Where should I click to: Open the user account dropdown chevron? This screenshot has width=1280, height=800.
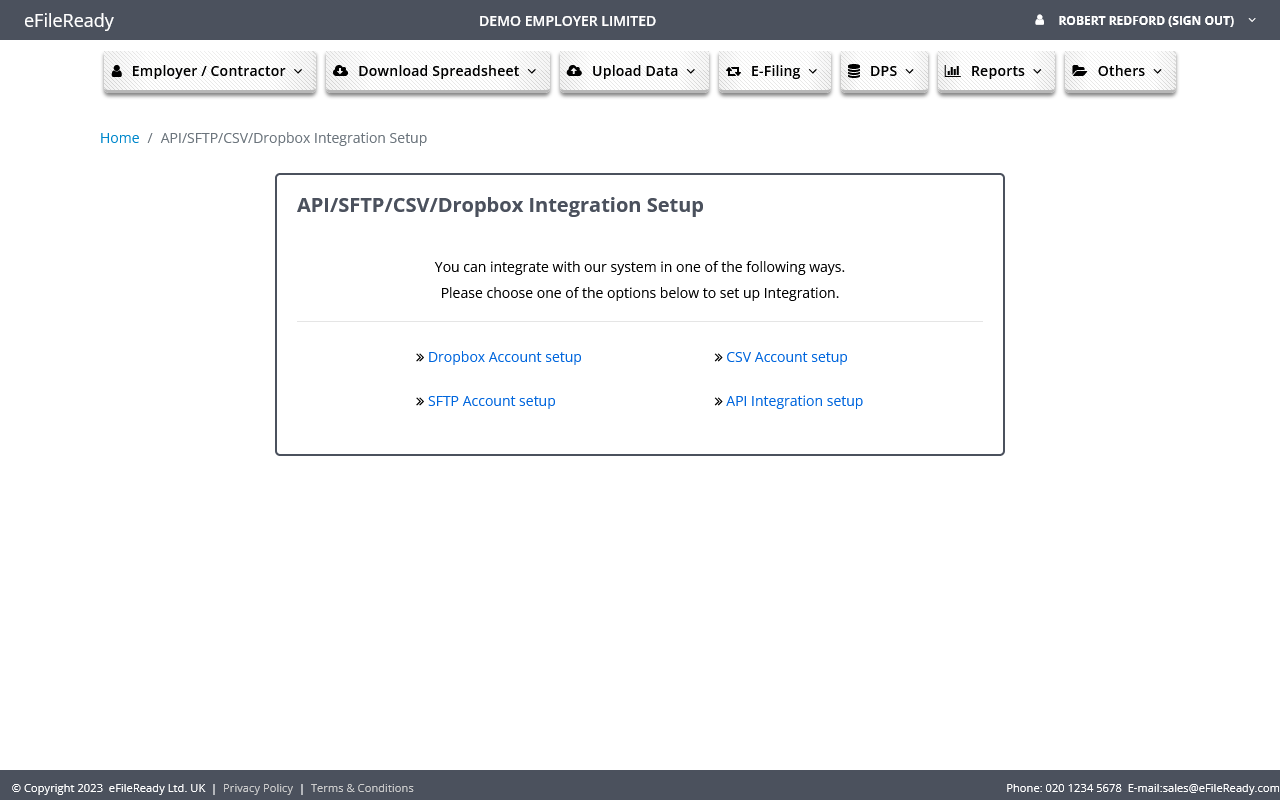point(1252,20)
